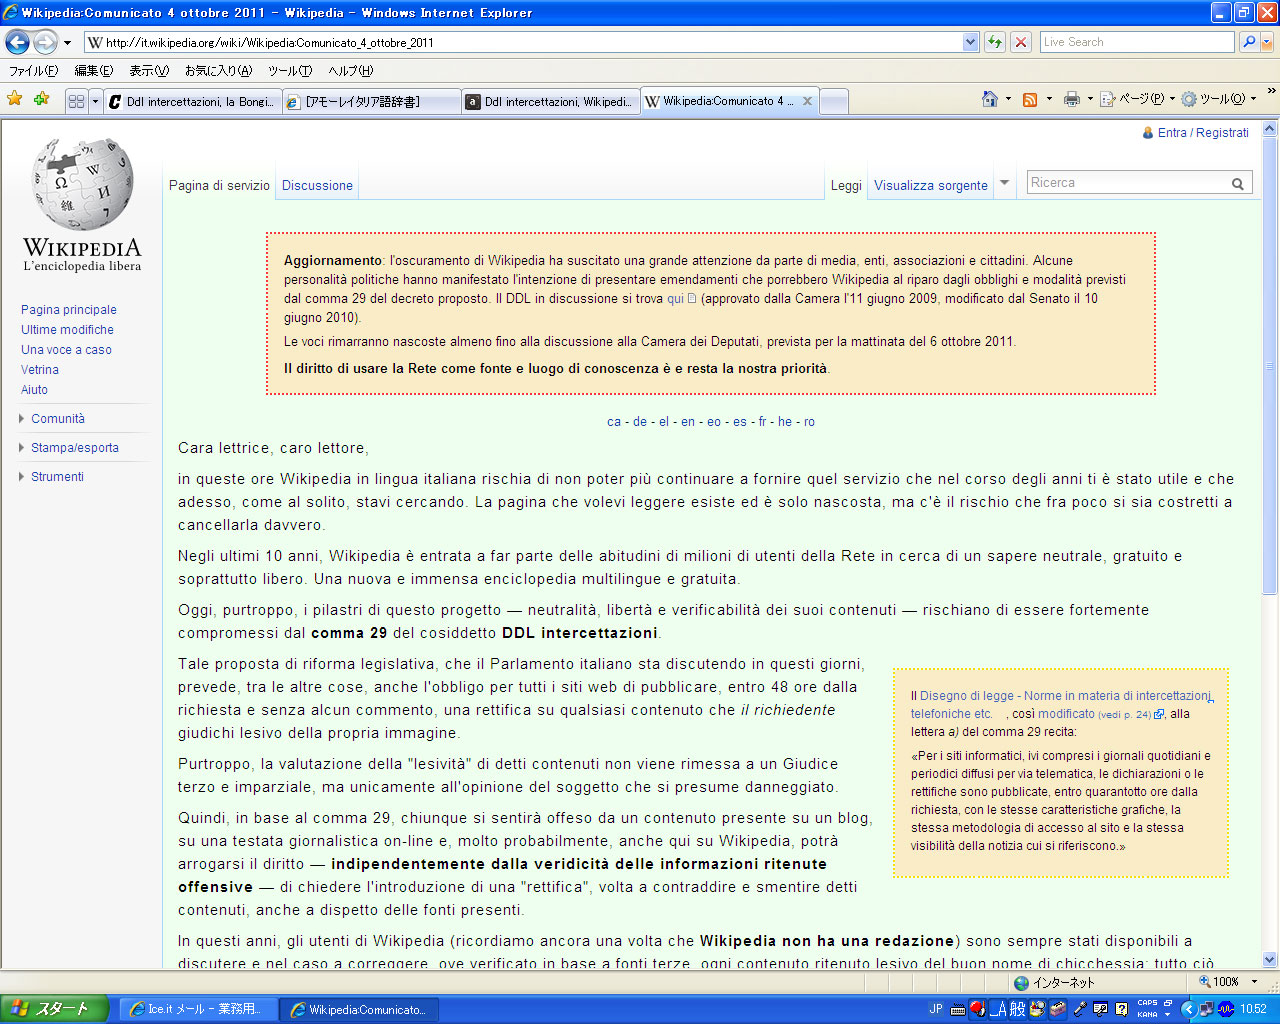Click the Add to Favorites icon

(41, 99)
